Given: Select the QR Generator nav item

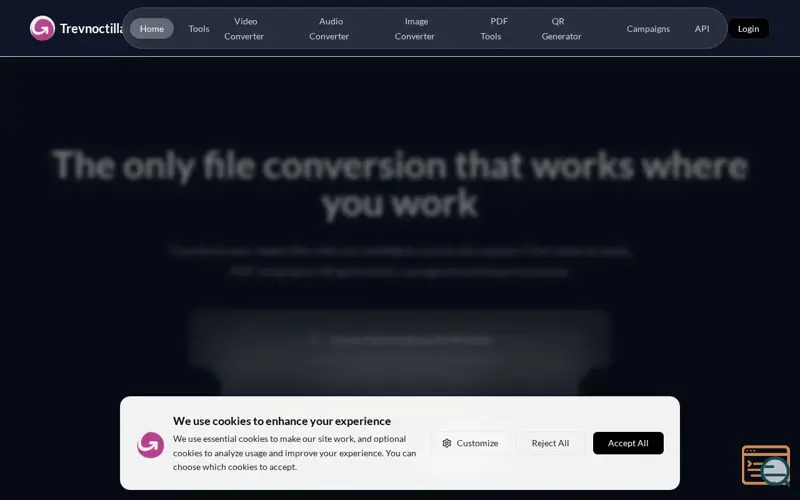Looking at the screenshot, I should point(561,28).
